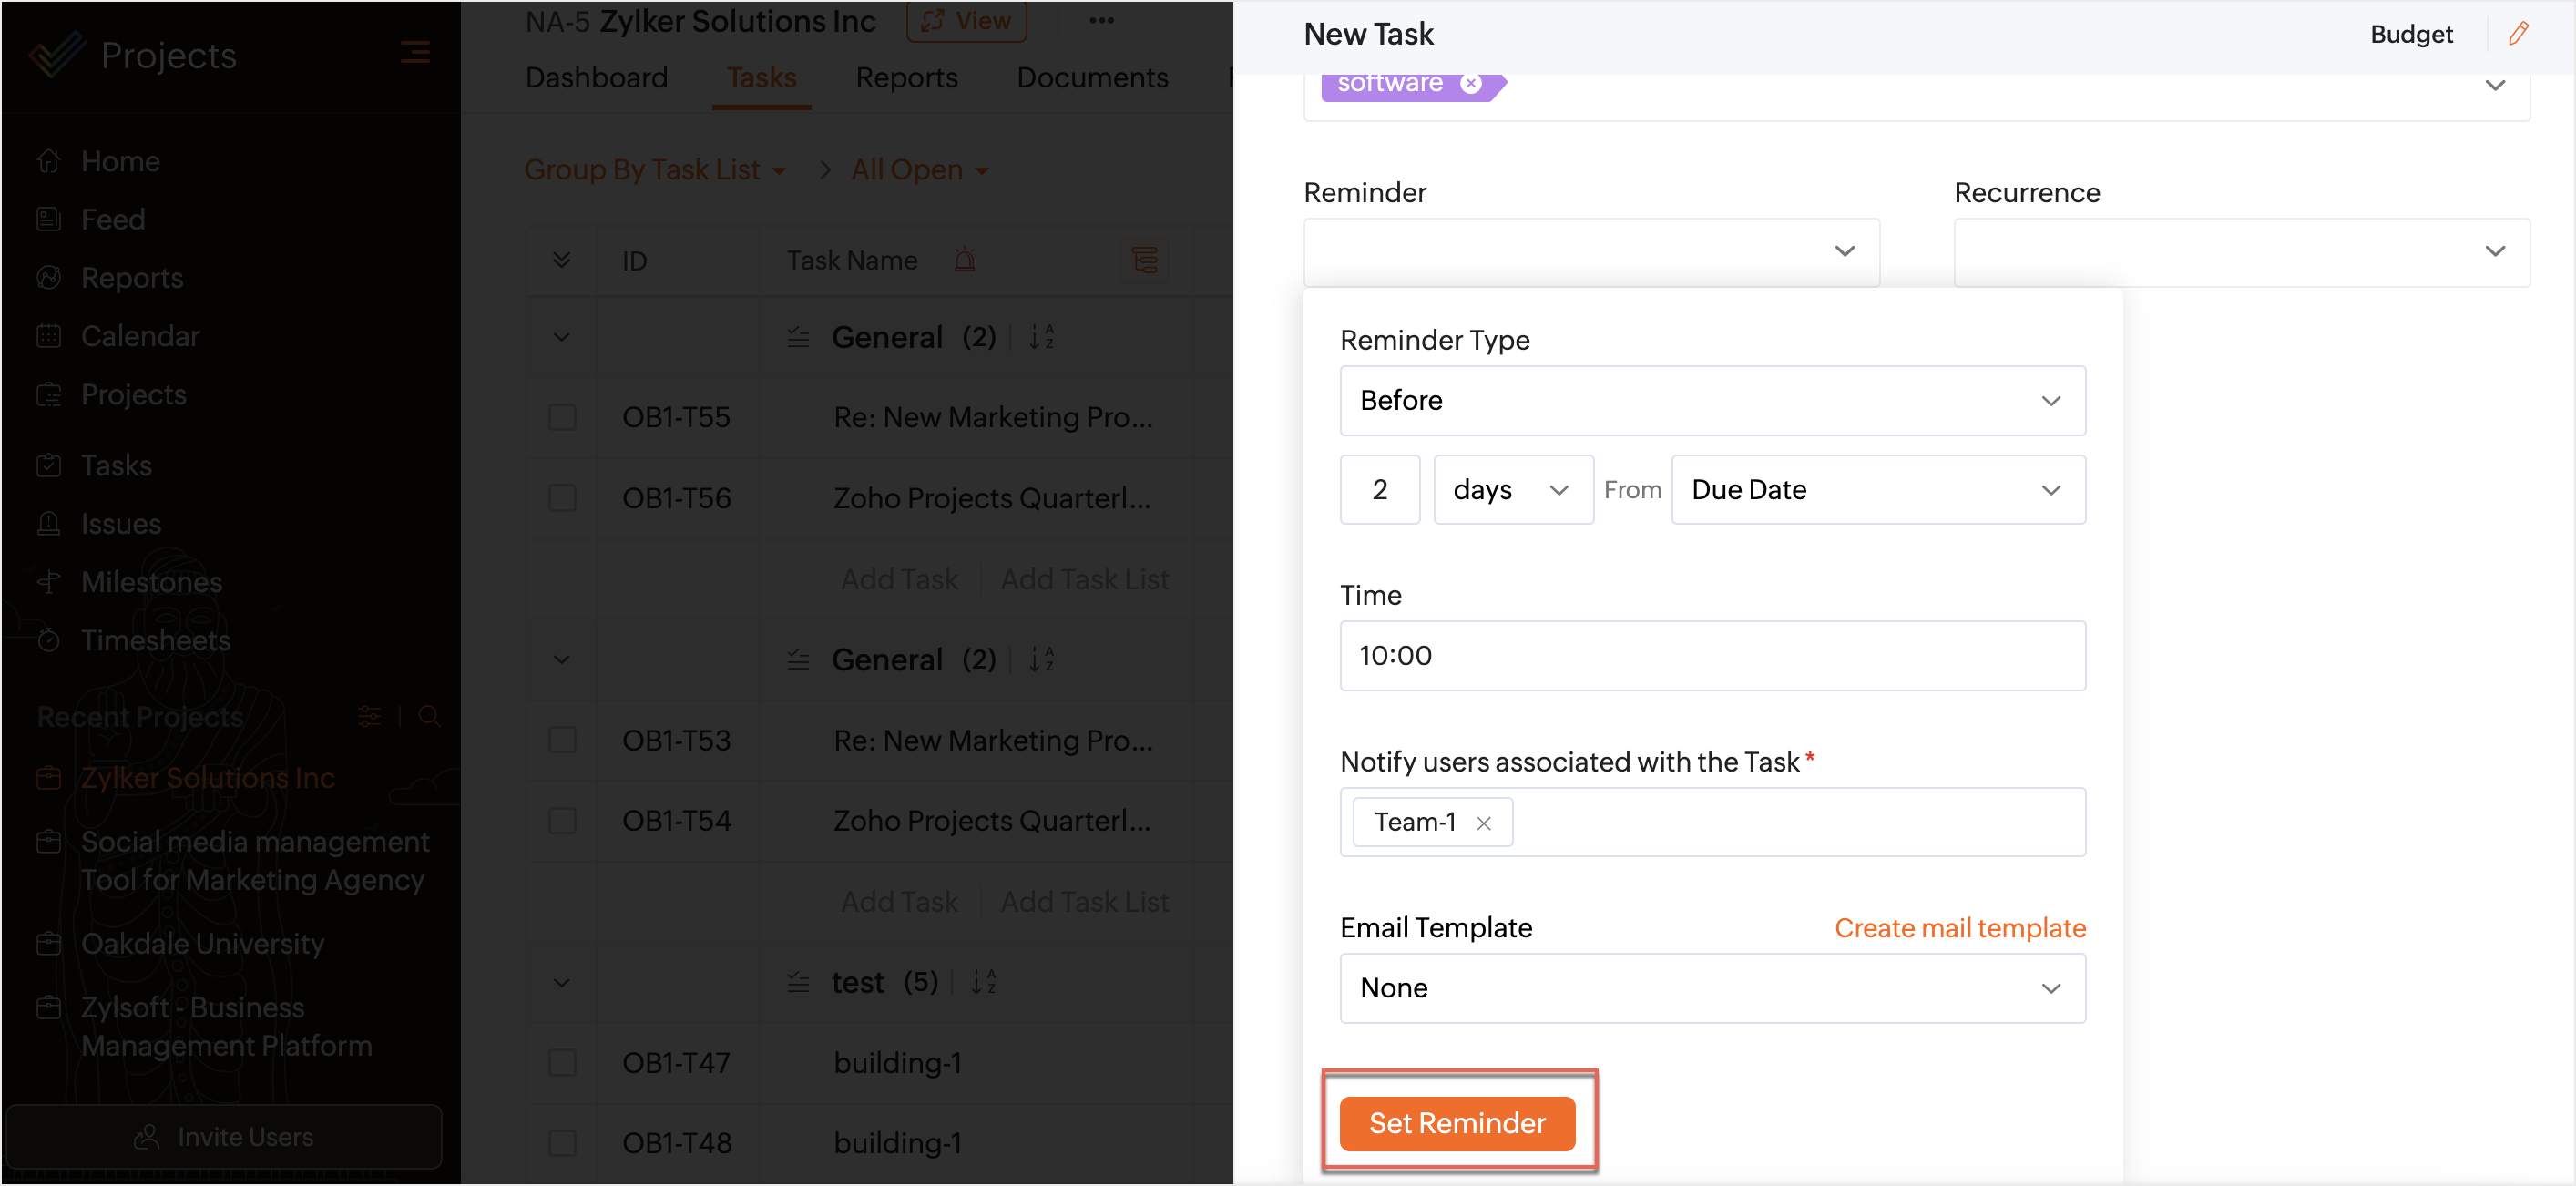
Task: Check the box for task OB1-T55
Action: click(x=562, y=417)
